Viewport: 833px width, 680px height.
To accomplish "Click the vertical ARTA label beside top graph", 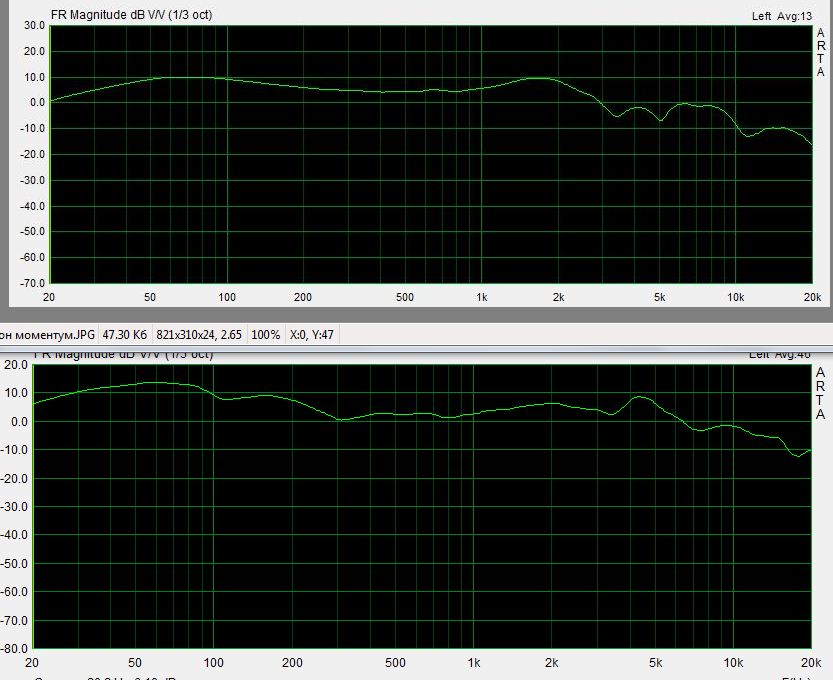I will [x=821, y=53].
